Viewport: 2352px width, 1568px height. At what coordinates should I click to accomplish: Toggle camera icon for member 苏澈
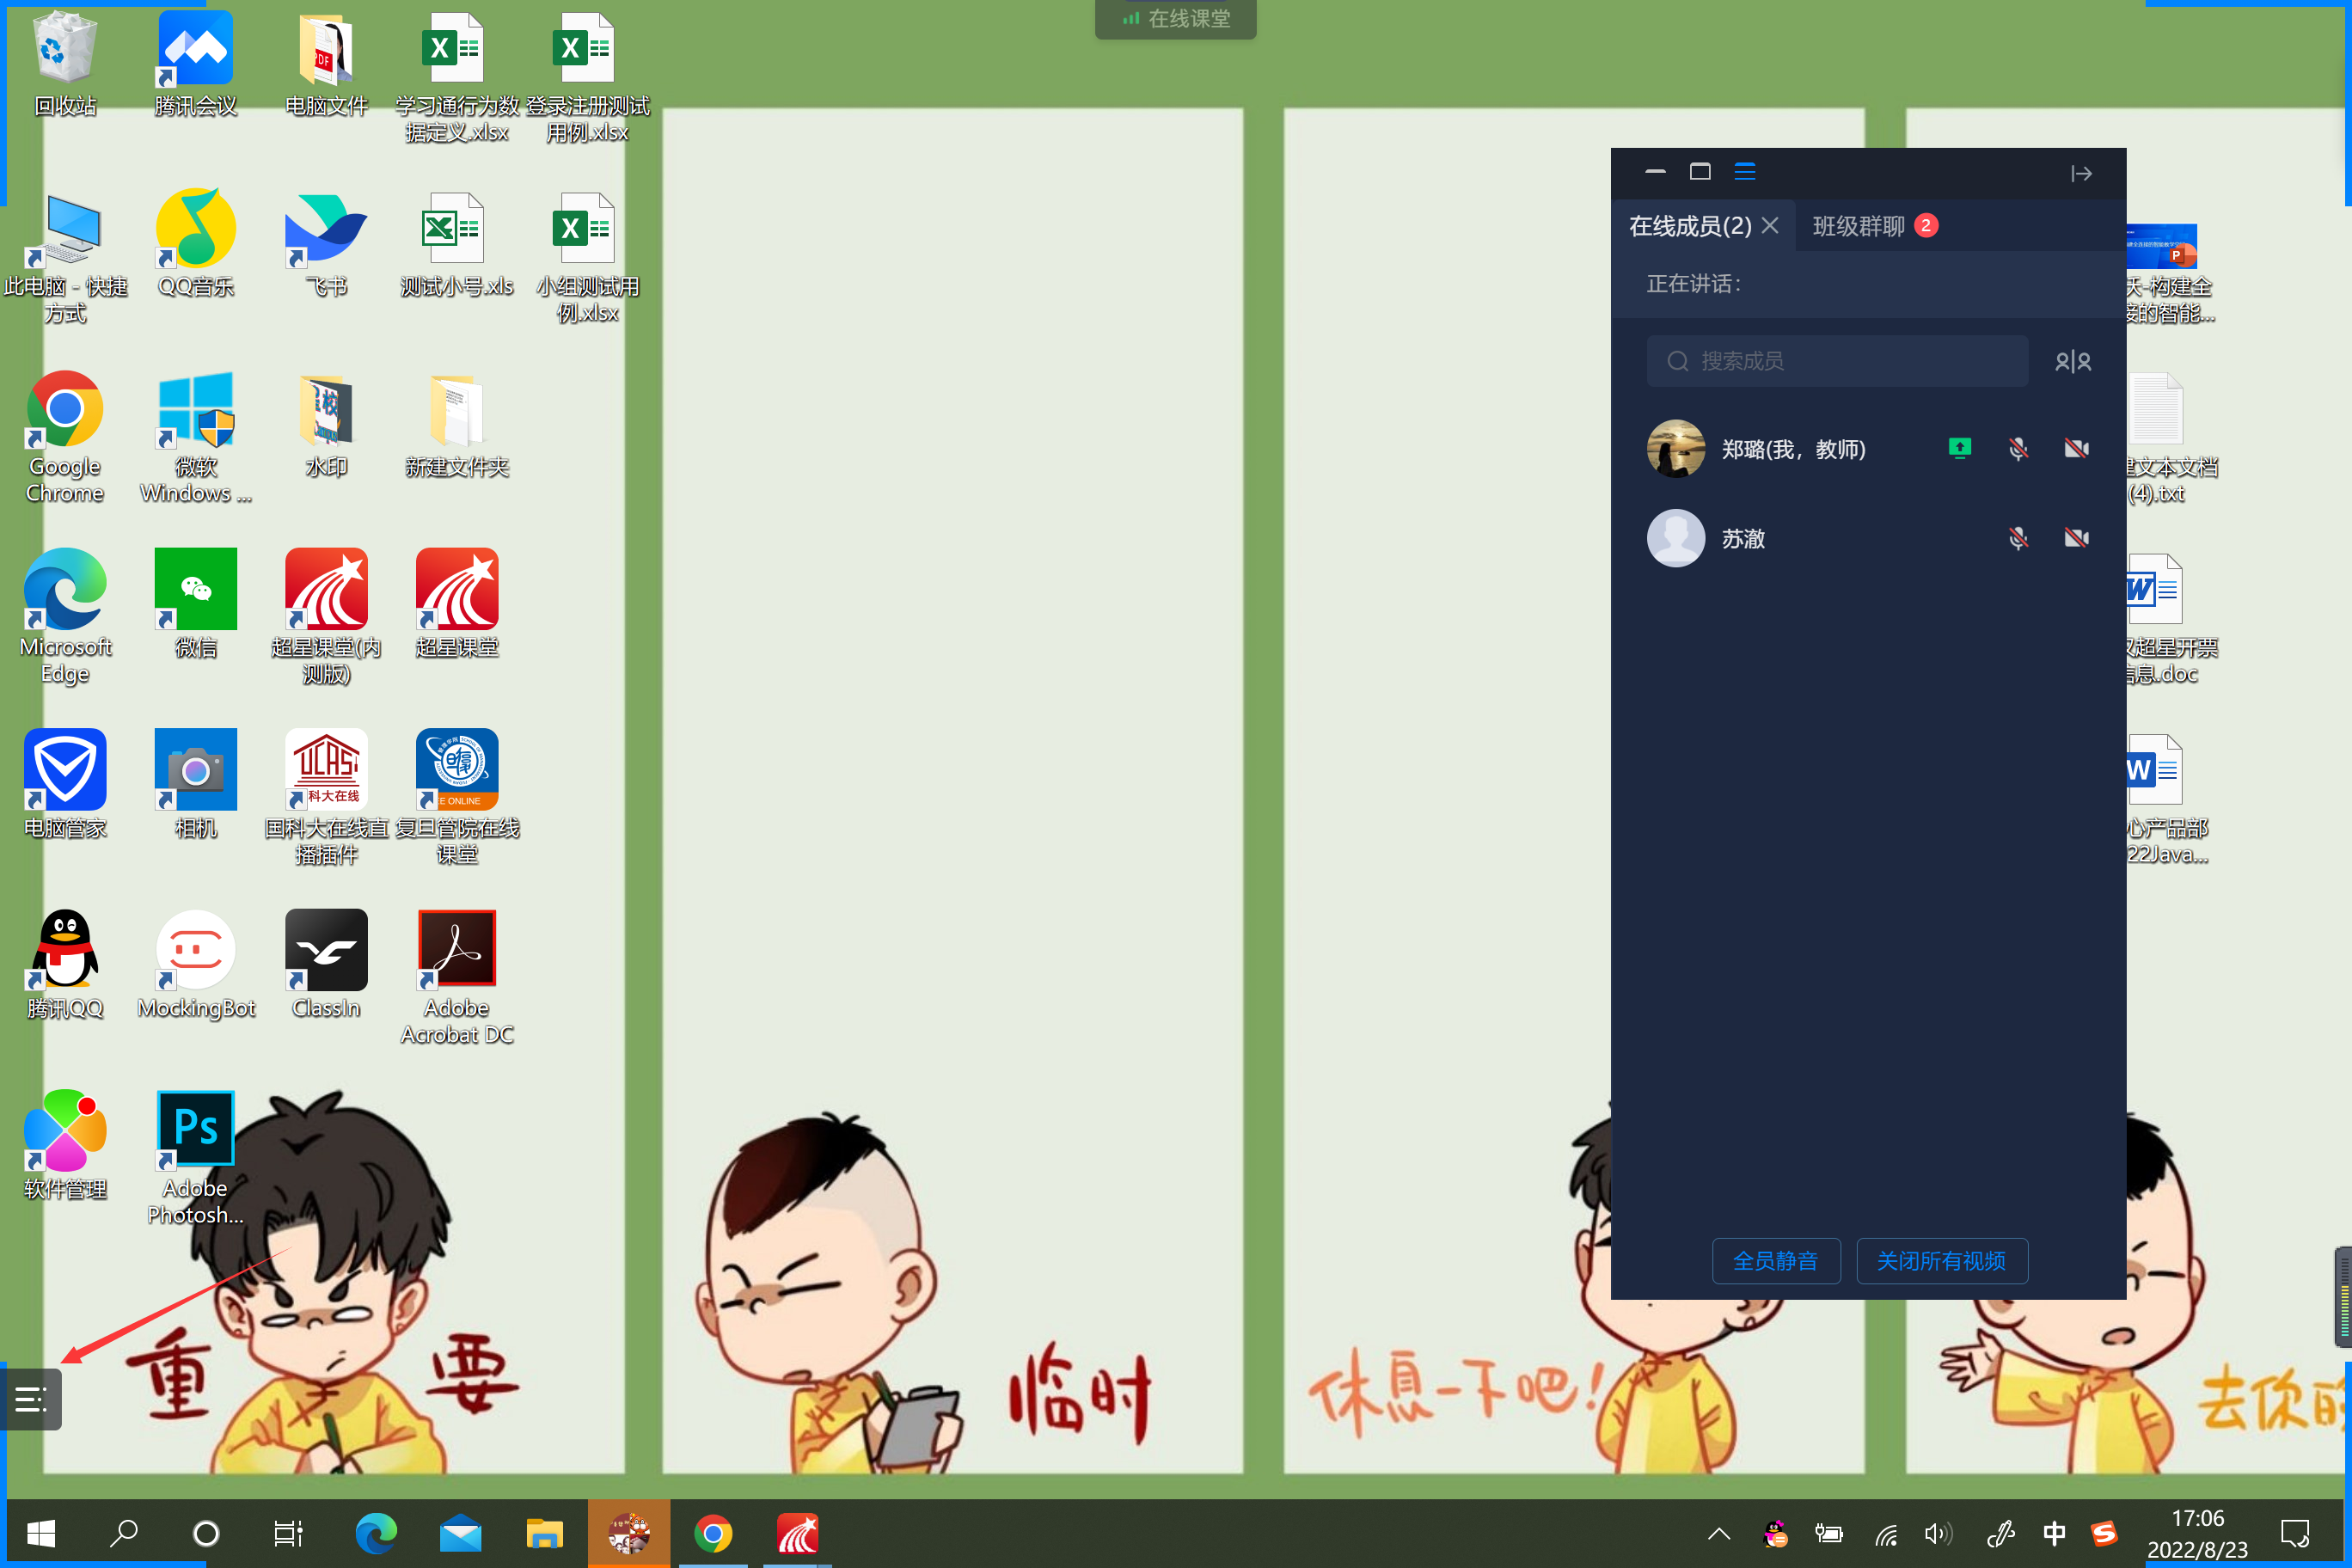[2076, 539]
